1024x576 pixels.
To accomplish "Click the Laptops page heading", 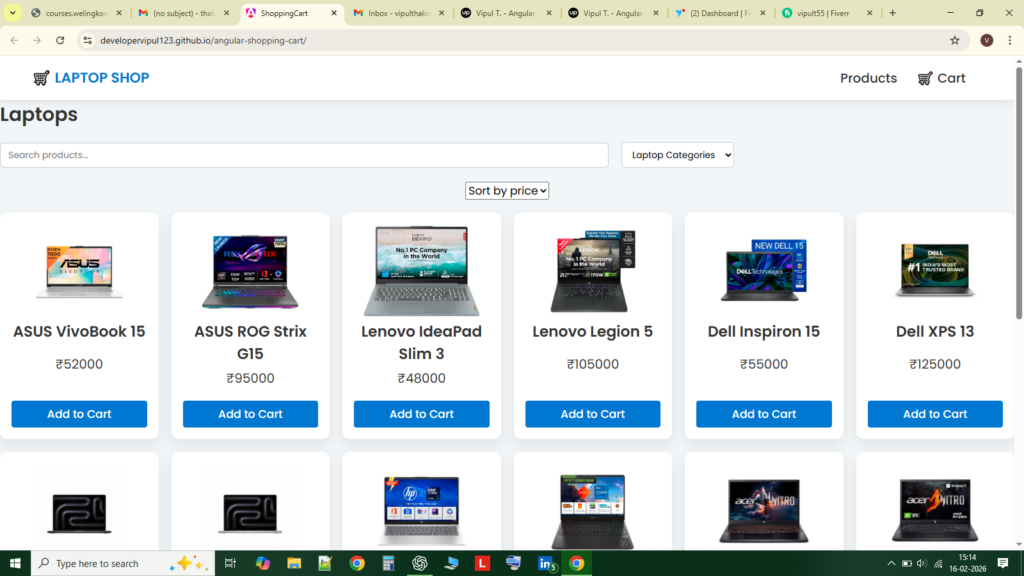I will pos(39,114).
